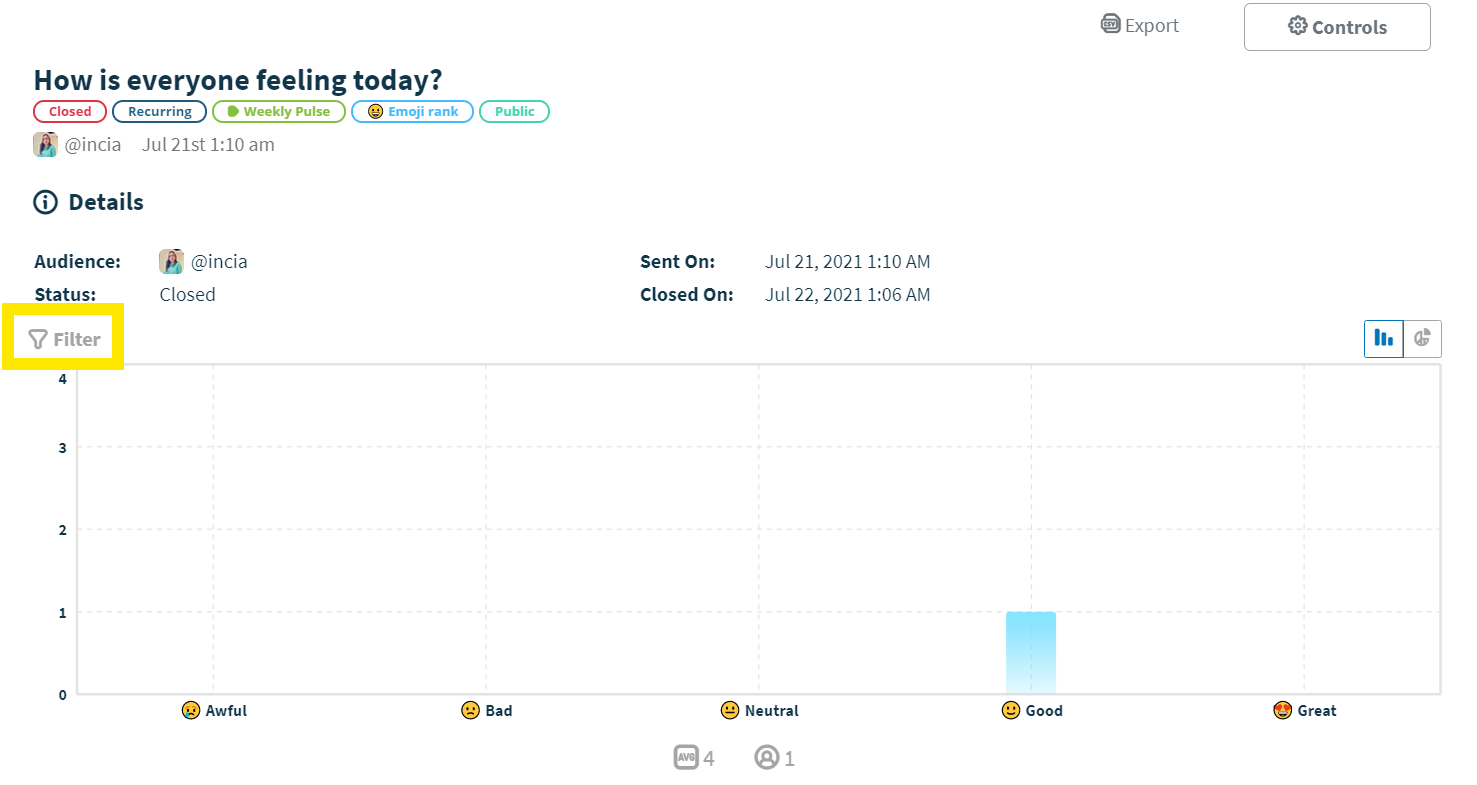Click the @incia audience name
The height and width of the screenshot is (785, 1477).
[219, 261]
